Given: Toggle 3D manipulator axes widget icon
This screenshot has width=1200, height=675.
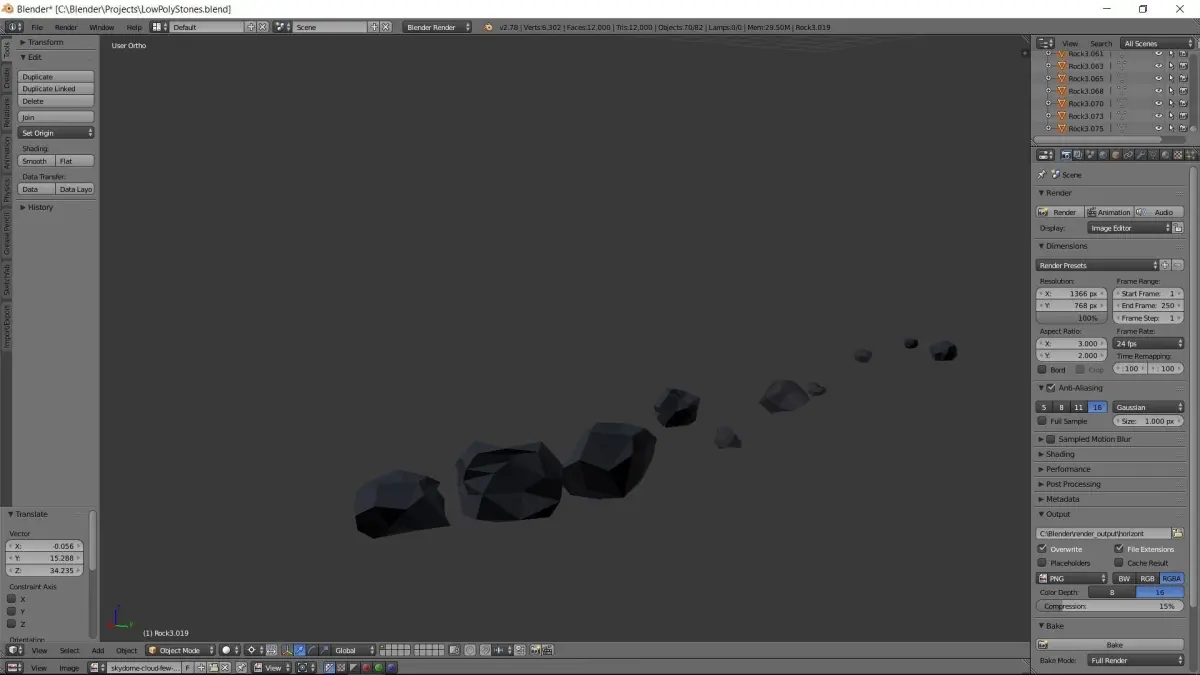Looking at the screenshot, I should tap(287, 650).
